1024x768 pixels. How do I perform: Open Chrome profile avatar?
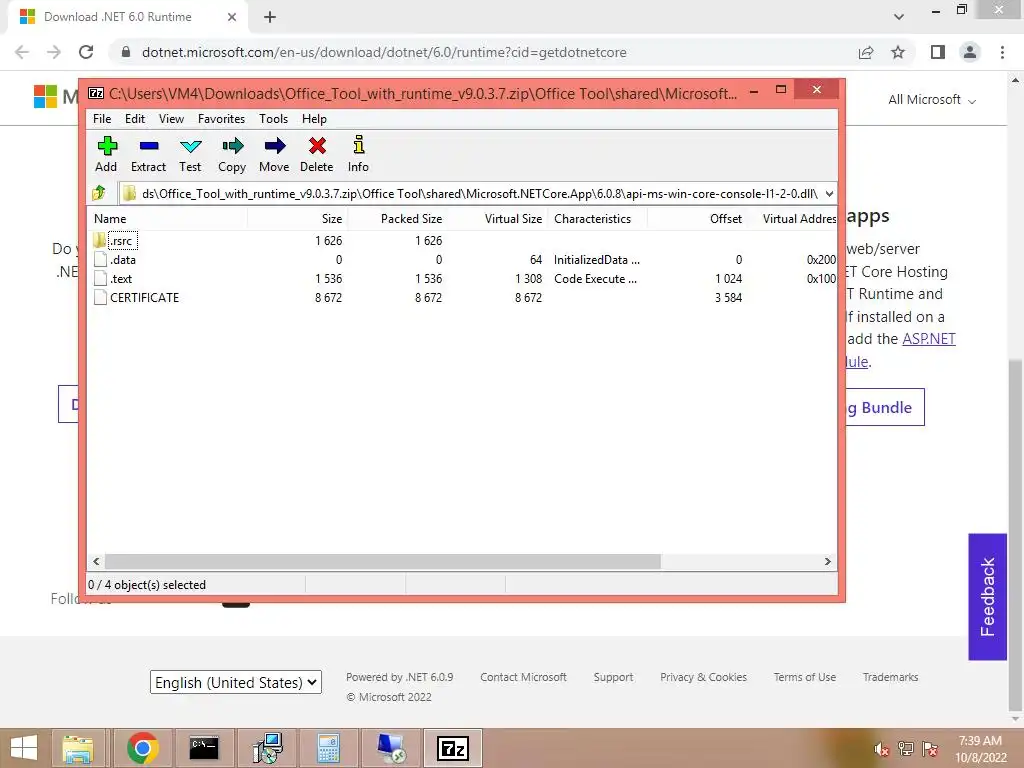970,52
